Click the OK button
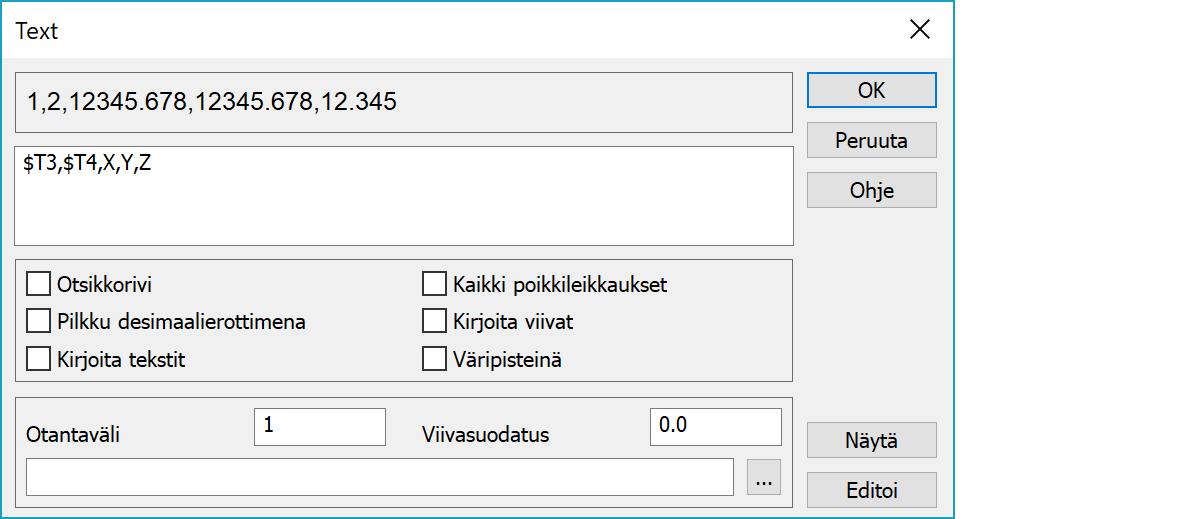This screenshot has height=519, width=1200. 871,90
